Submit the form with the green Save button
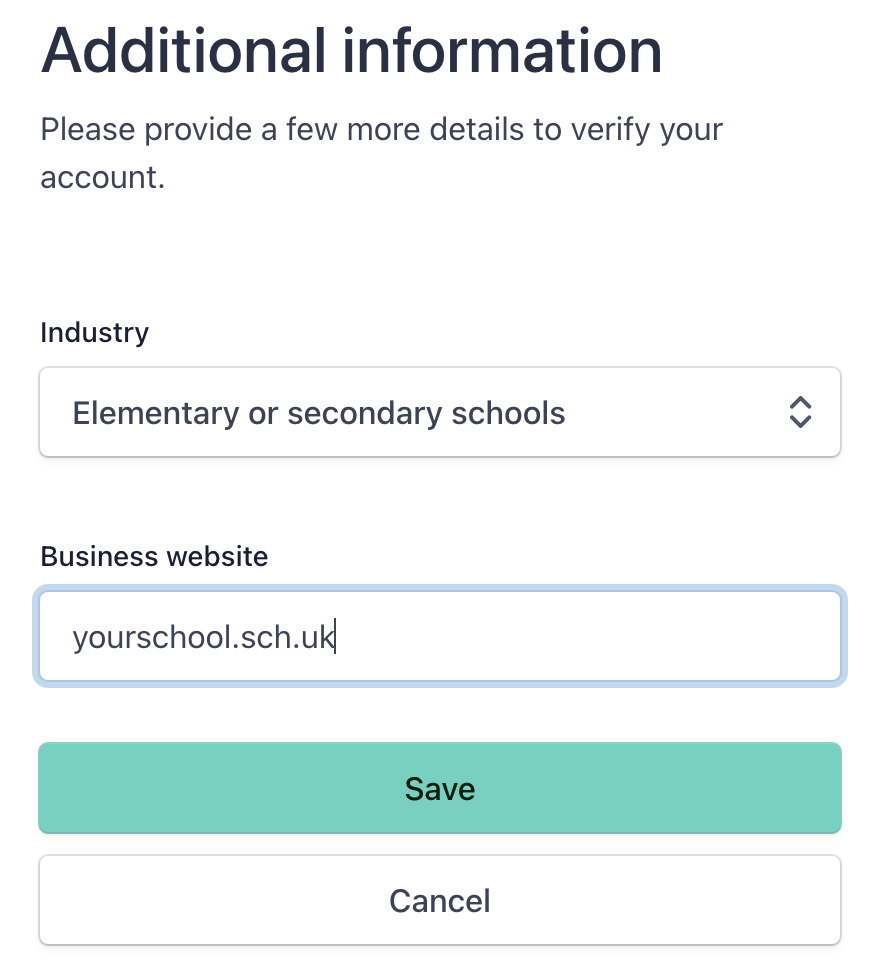The image size is (874, 974). (x=440, y=788)
